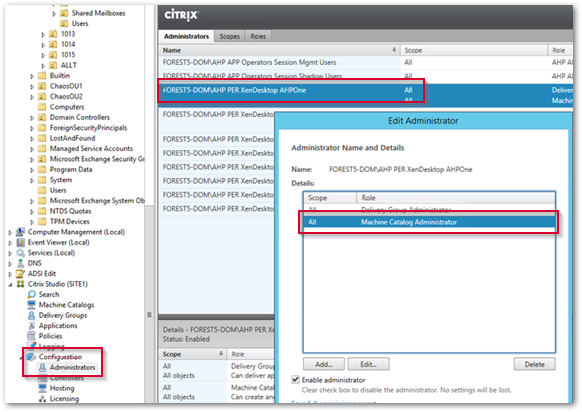The width and height of the screenshot is (582, 412).
Task: Click the Scope column header in administrators list
Action: [474, 50]
